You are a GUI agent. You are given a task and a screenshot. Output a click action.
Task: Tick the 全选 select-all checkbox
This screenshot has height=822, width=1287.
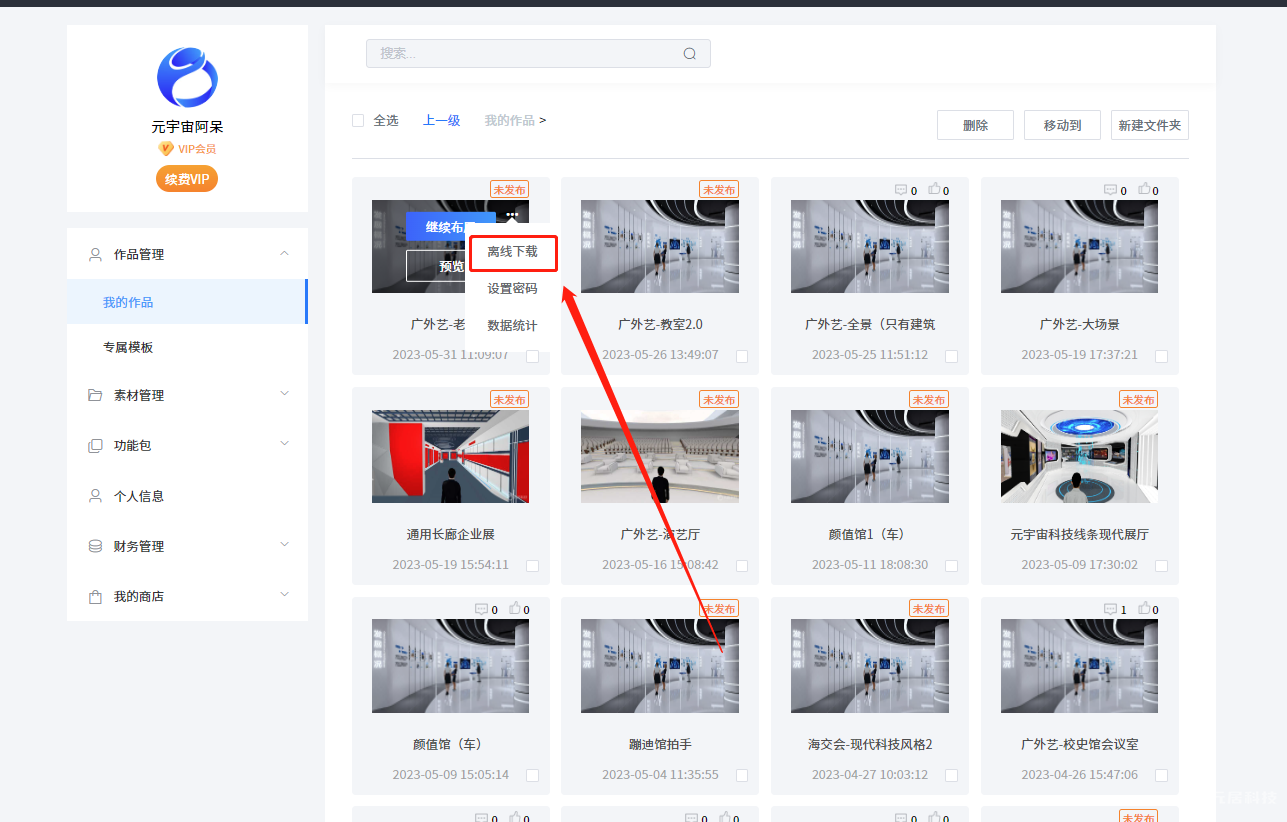tap(358, 121)
